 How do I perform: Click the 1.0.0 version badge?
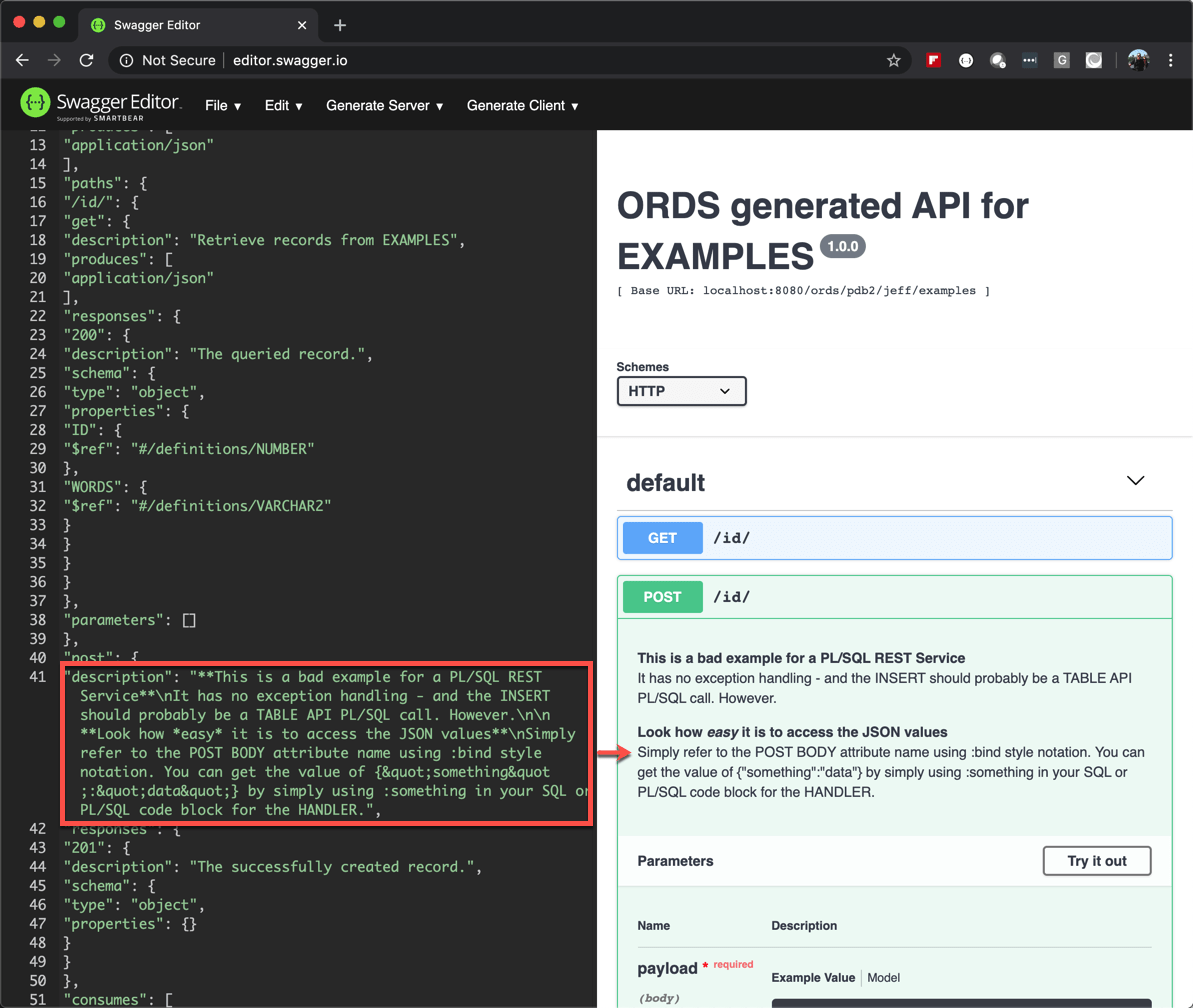tap(842, 246)
